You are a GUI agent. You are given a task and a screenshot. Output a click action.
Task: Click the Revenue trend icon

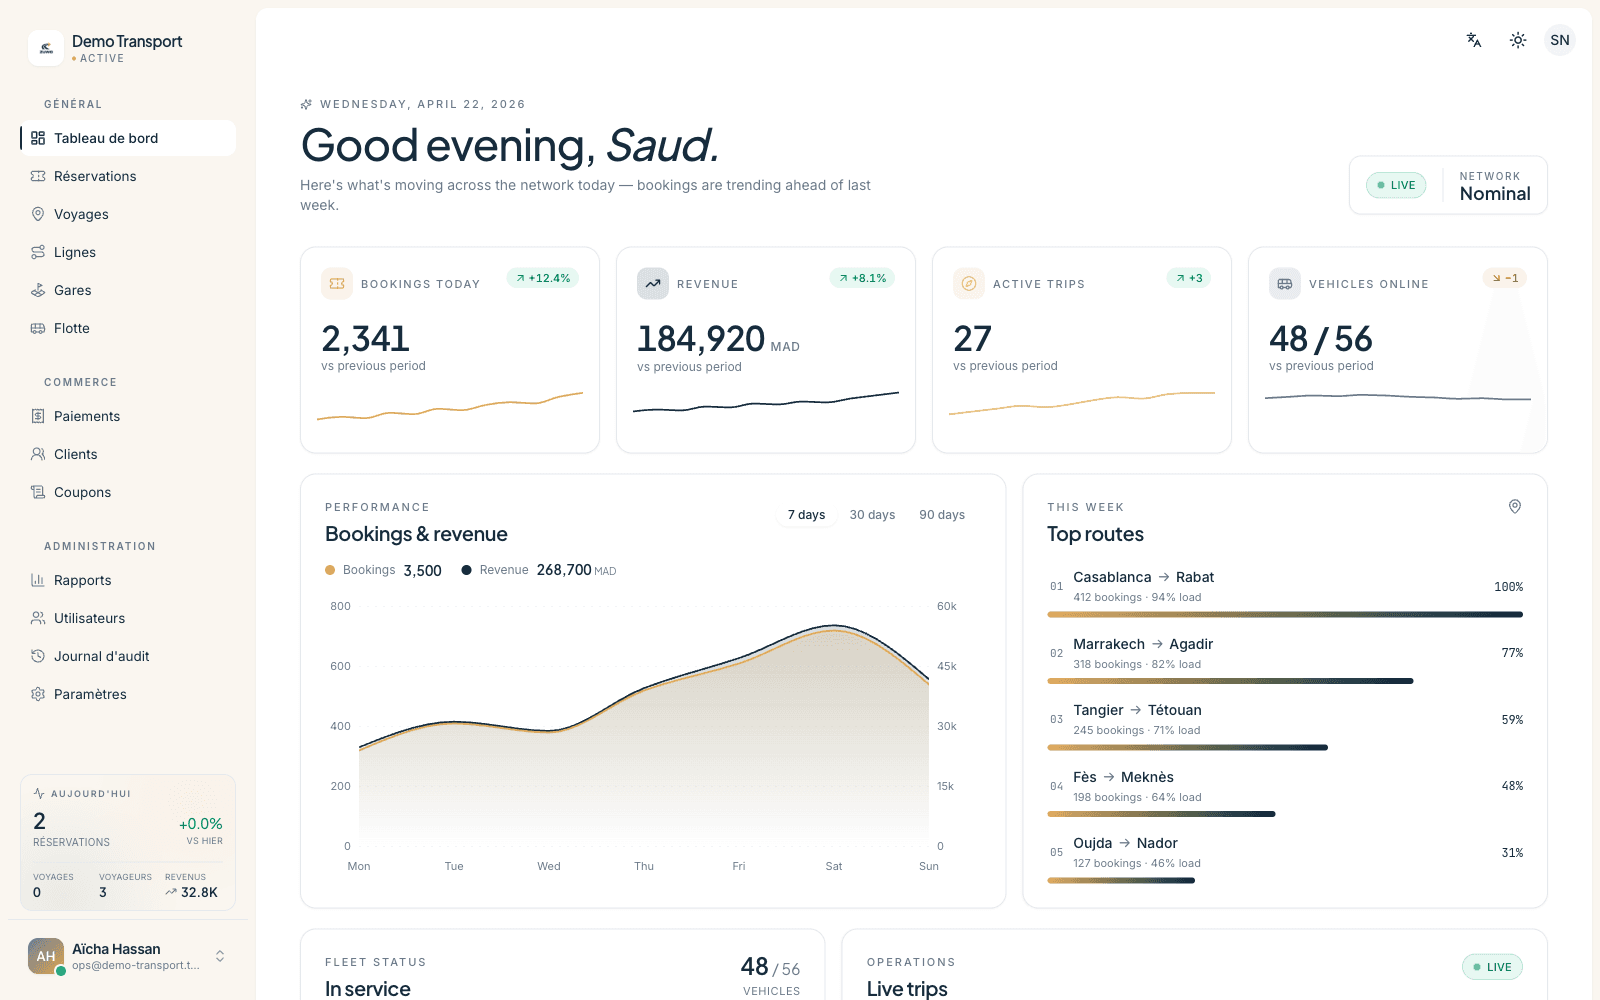653,284
